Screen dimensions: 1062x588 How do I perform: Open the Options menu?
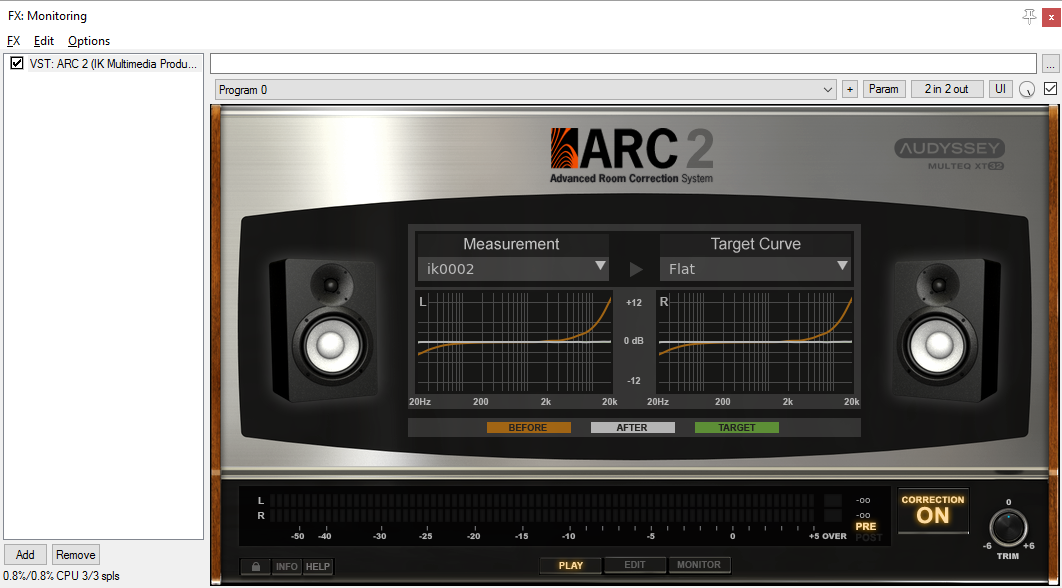(x=89, y=41)
